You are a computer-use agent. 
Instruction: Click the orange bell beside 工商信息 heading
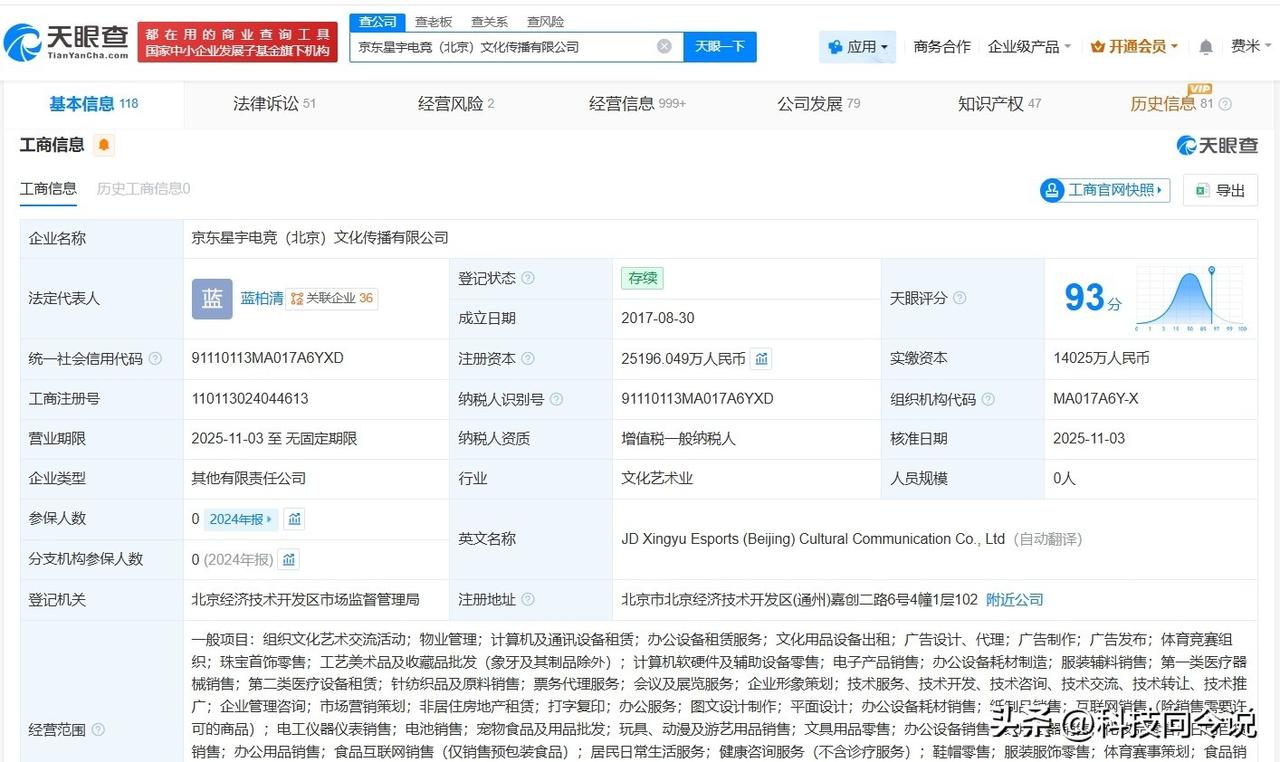coord(104,145)
